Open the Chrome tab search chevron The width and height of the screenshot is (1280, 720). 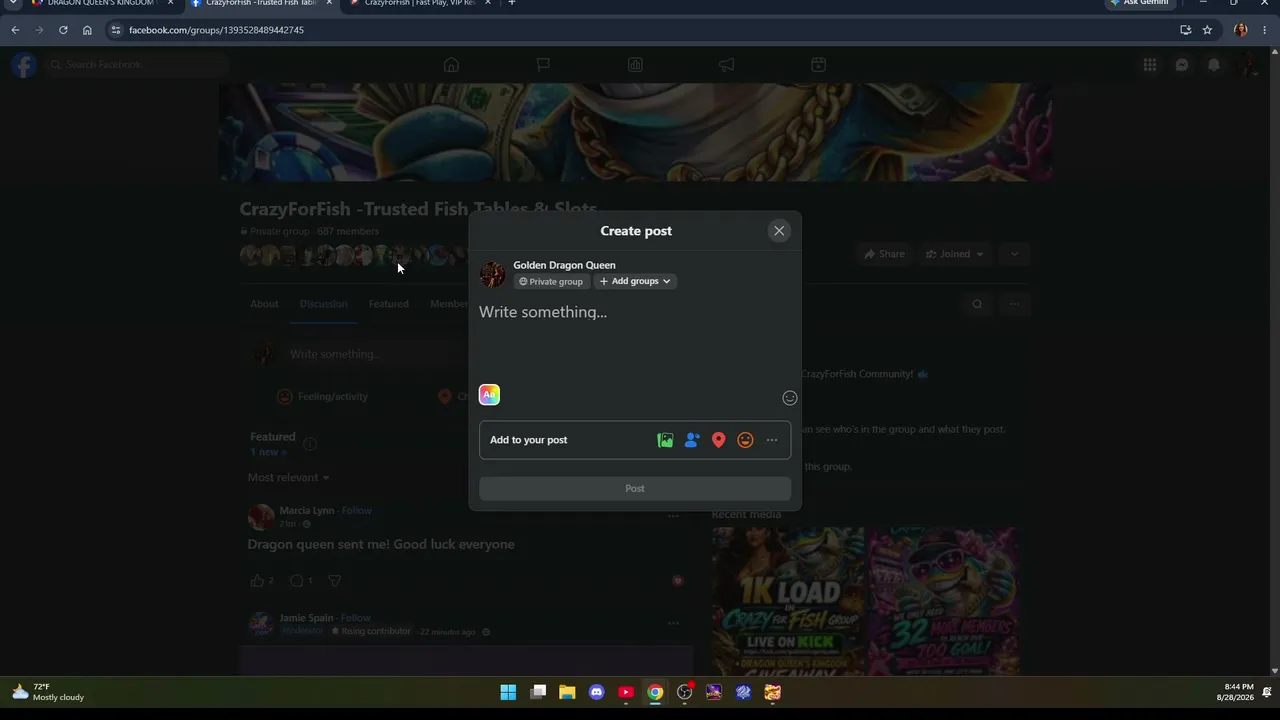pos(12,4)
